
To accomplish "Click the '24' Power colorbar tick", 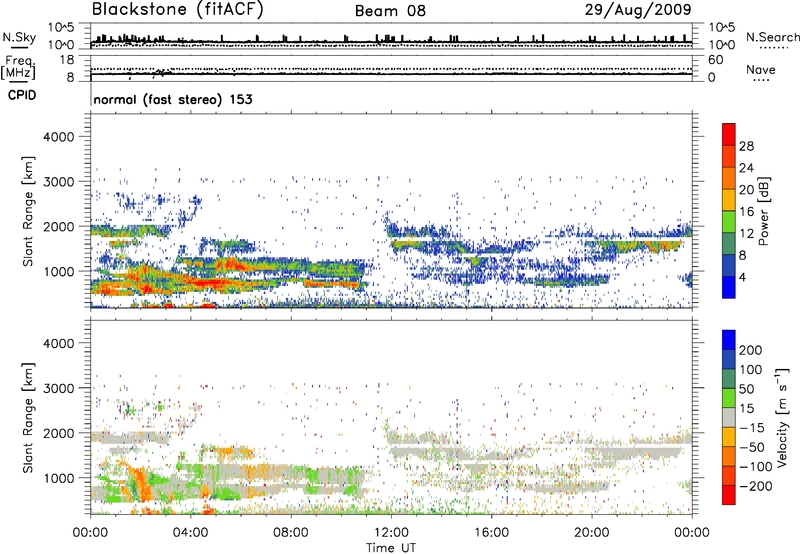I will tap(746, 168).
